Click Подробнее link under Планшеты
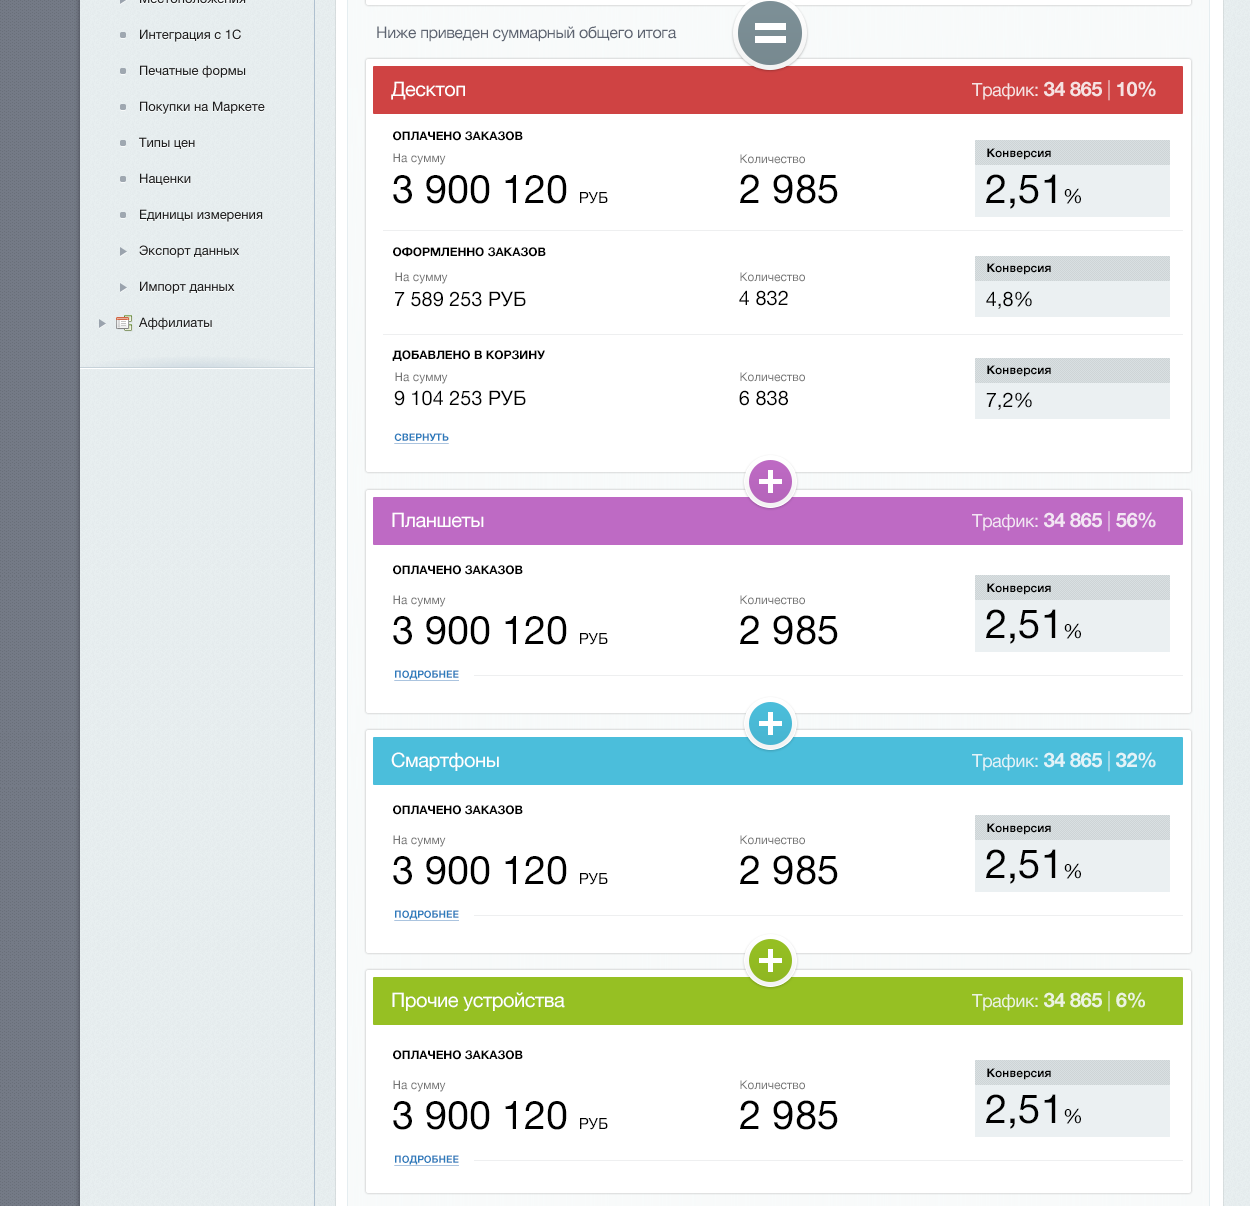 pos(426,674)
